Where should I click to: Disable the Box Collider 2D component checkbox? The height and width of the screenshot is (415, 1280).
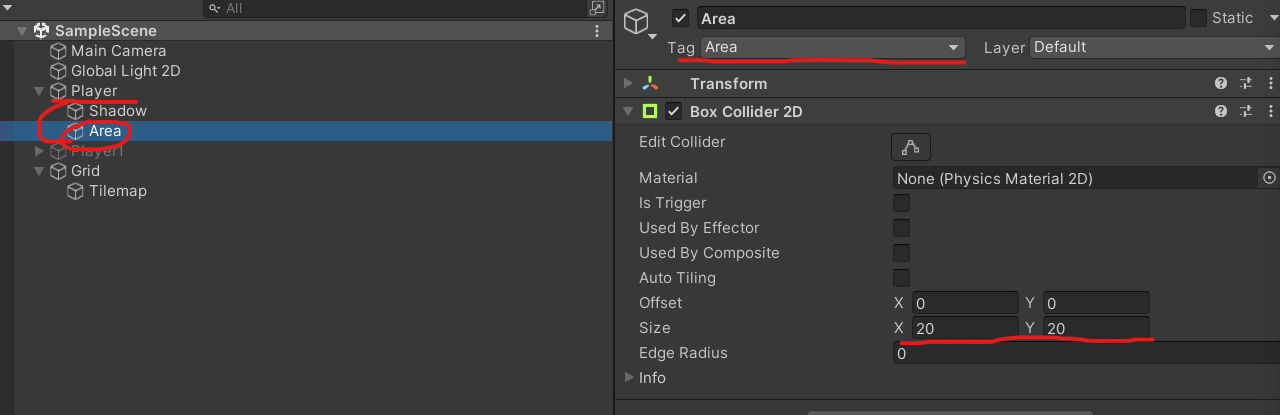click(674, 112)
